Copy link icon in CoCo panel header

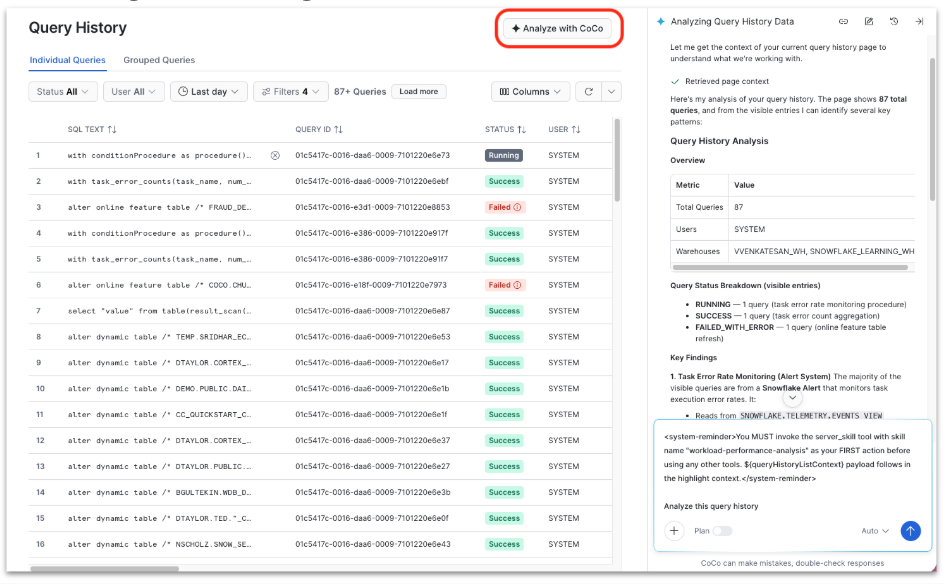[843, 22]
